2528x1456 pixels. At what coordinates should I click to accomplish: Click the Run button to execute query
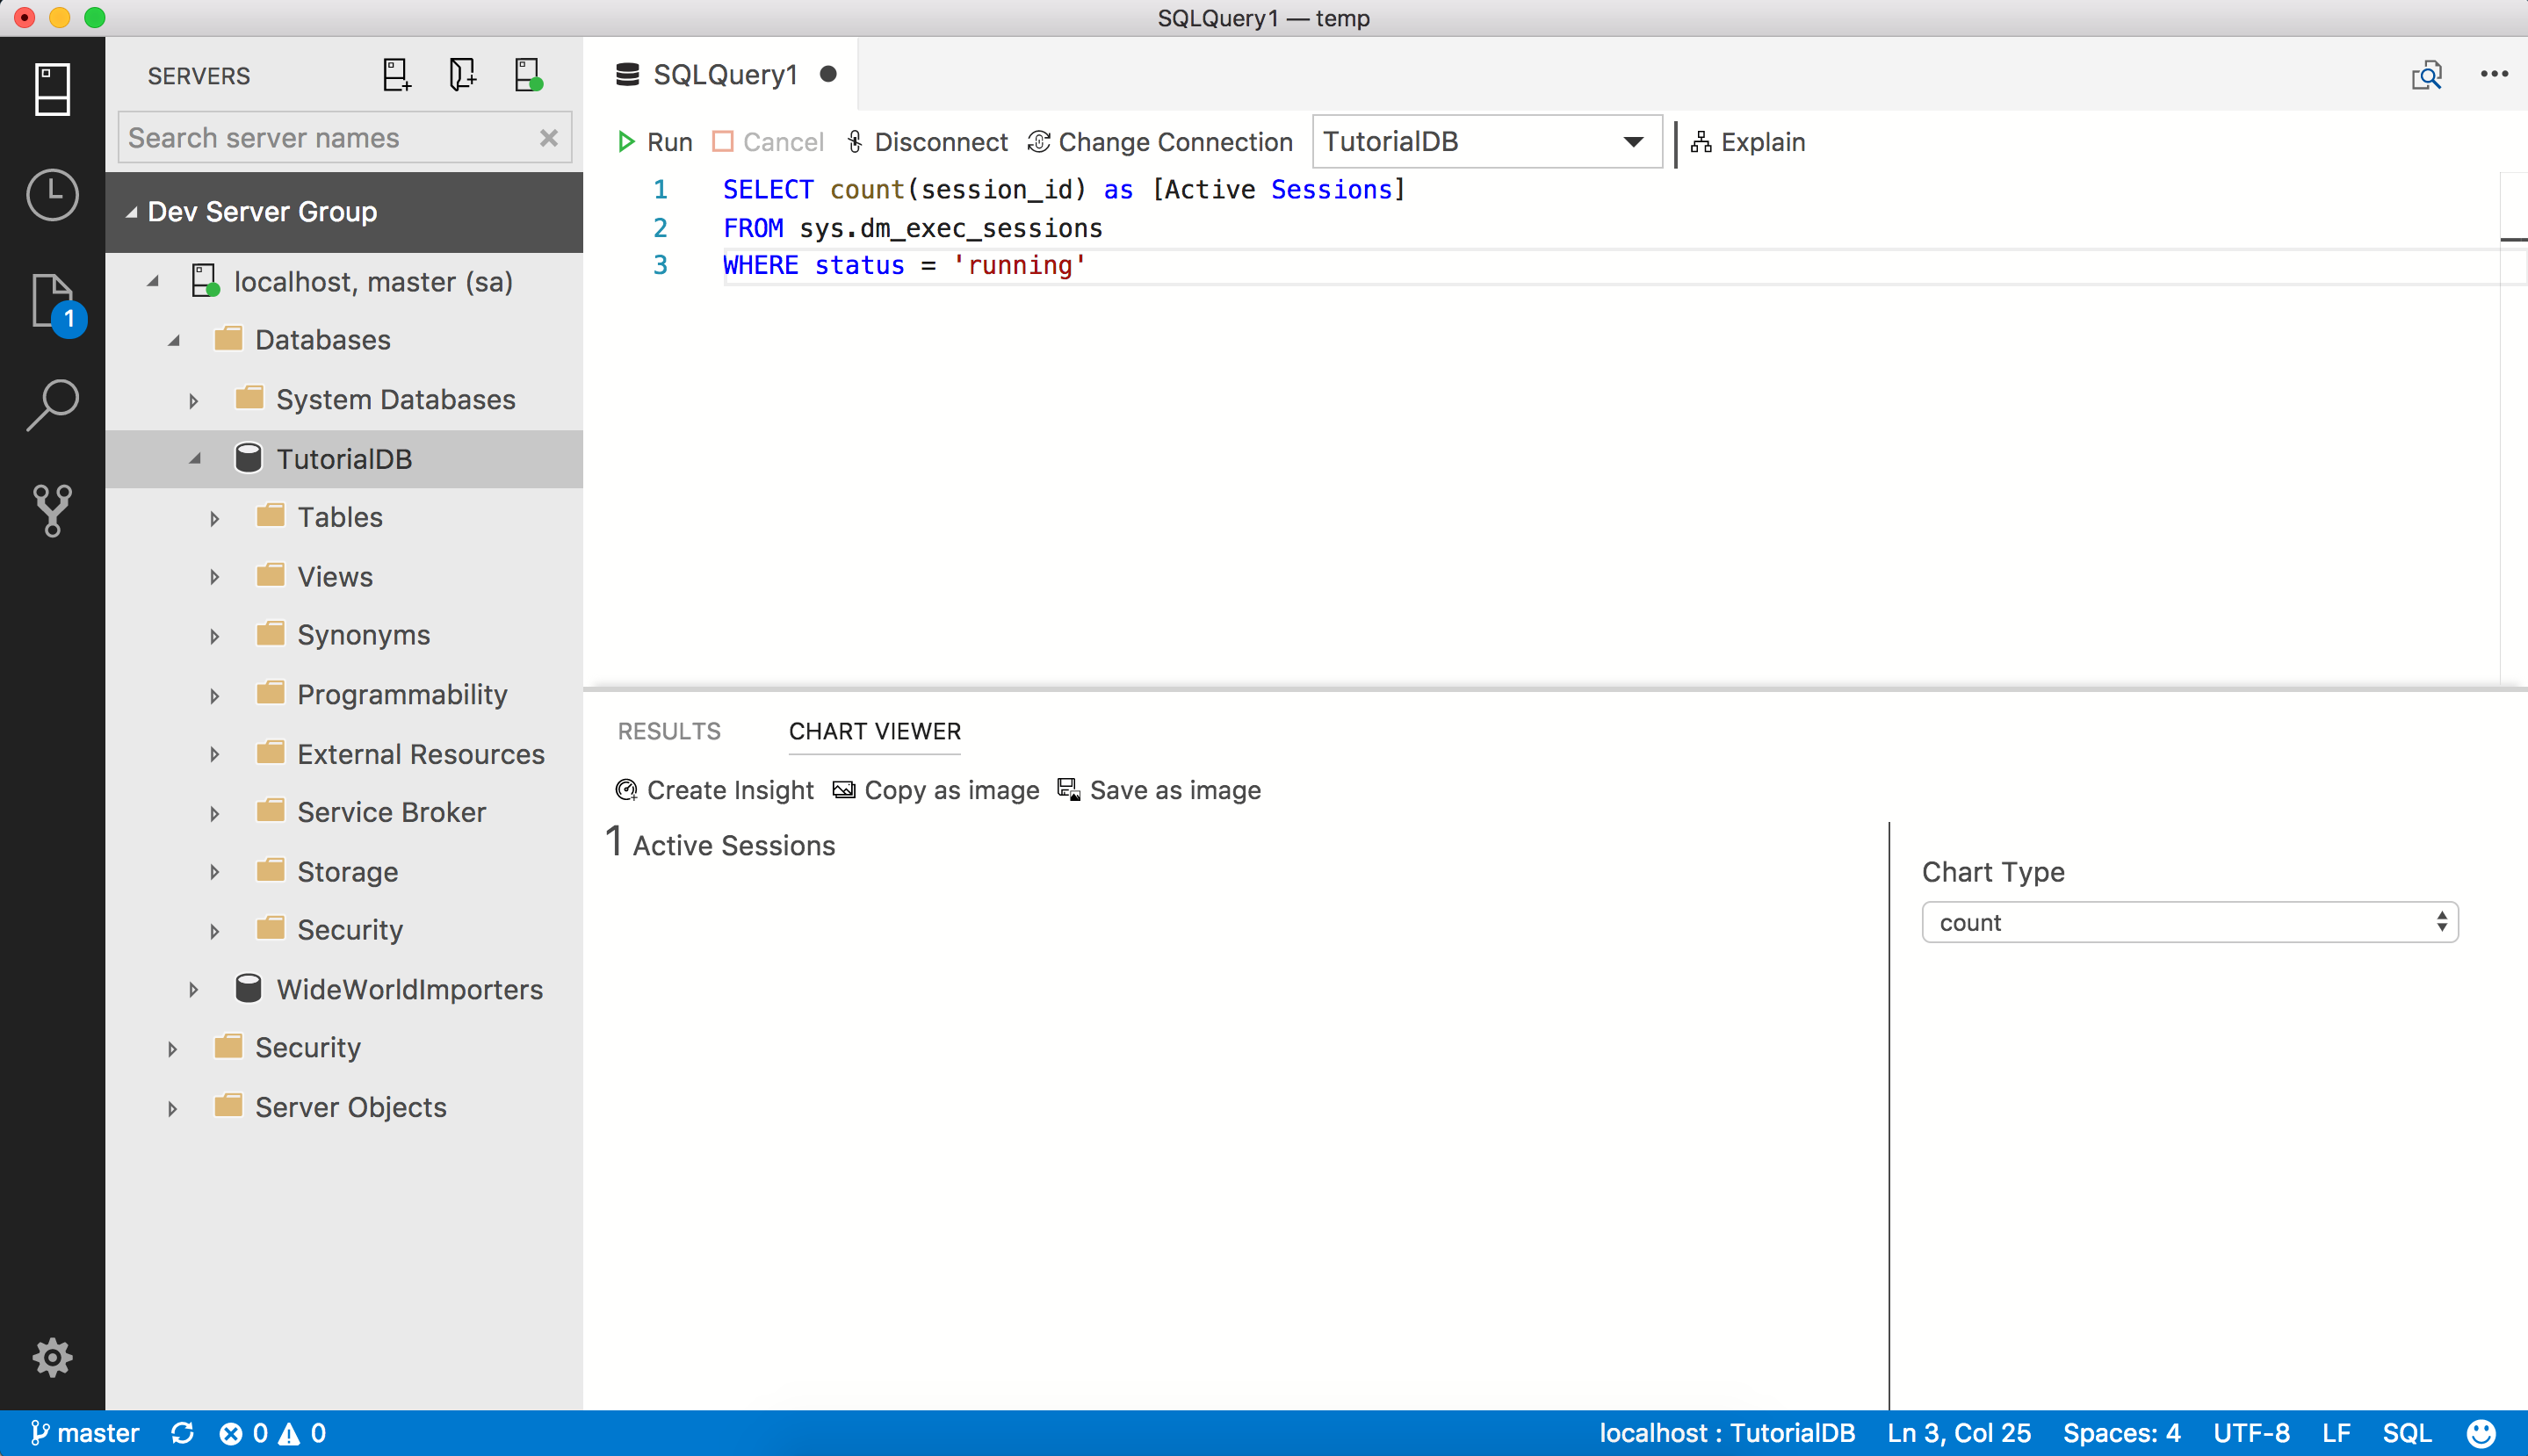point(656,142)
